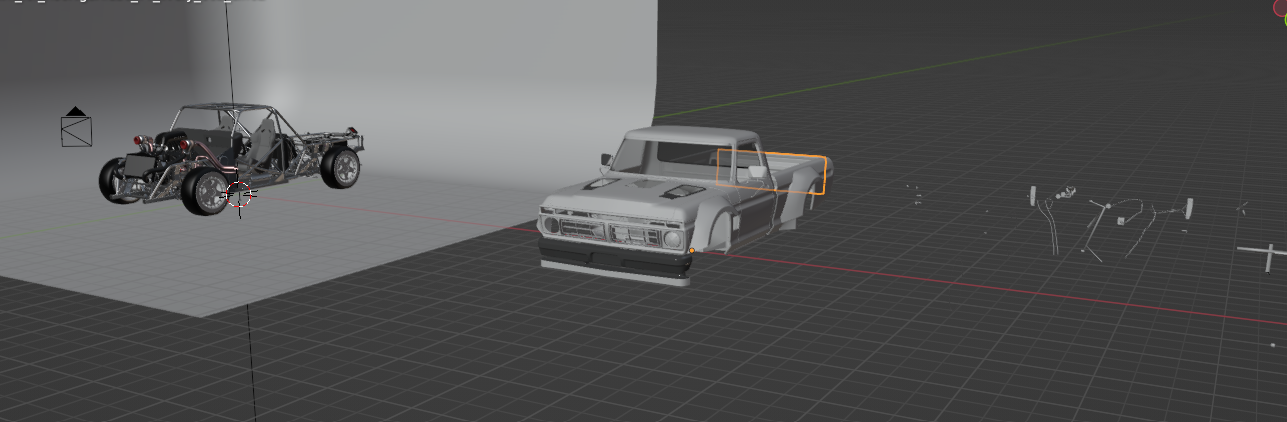Screen dimensions: 1287x422
Task: Click the red-white 3D cursor near chassis
Action: 239,196
